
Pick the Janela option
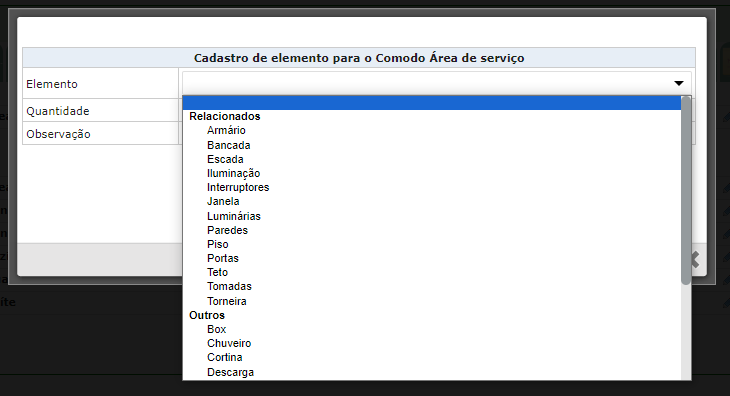pos(223,201)
